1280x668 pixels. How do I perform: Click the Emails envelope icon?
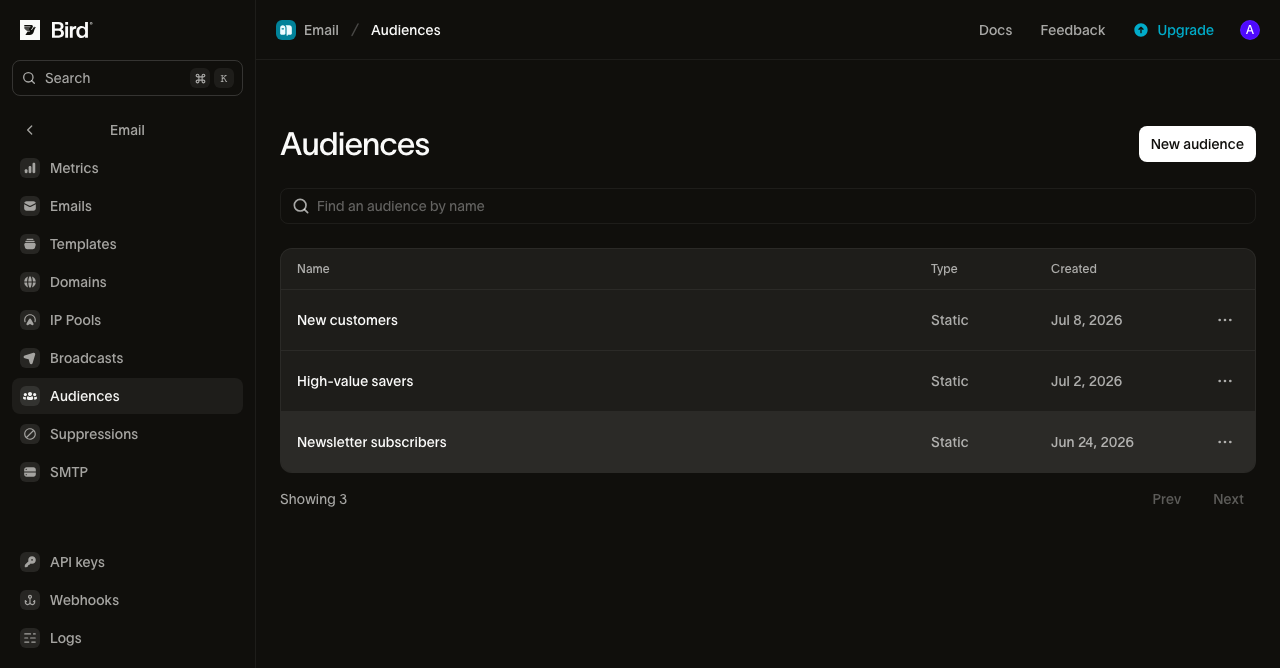point(30,206)
